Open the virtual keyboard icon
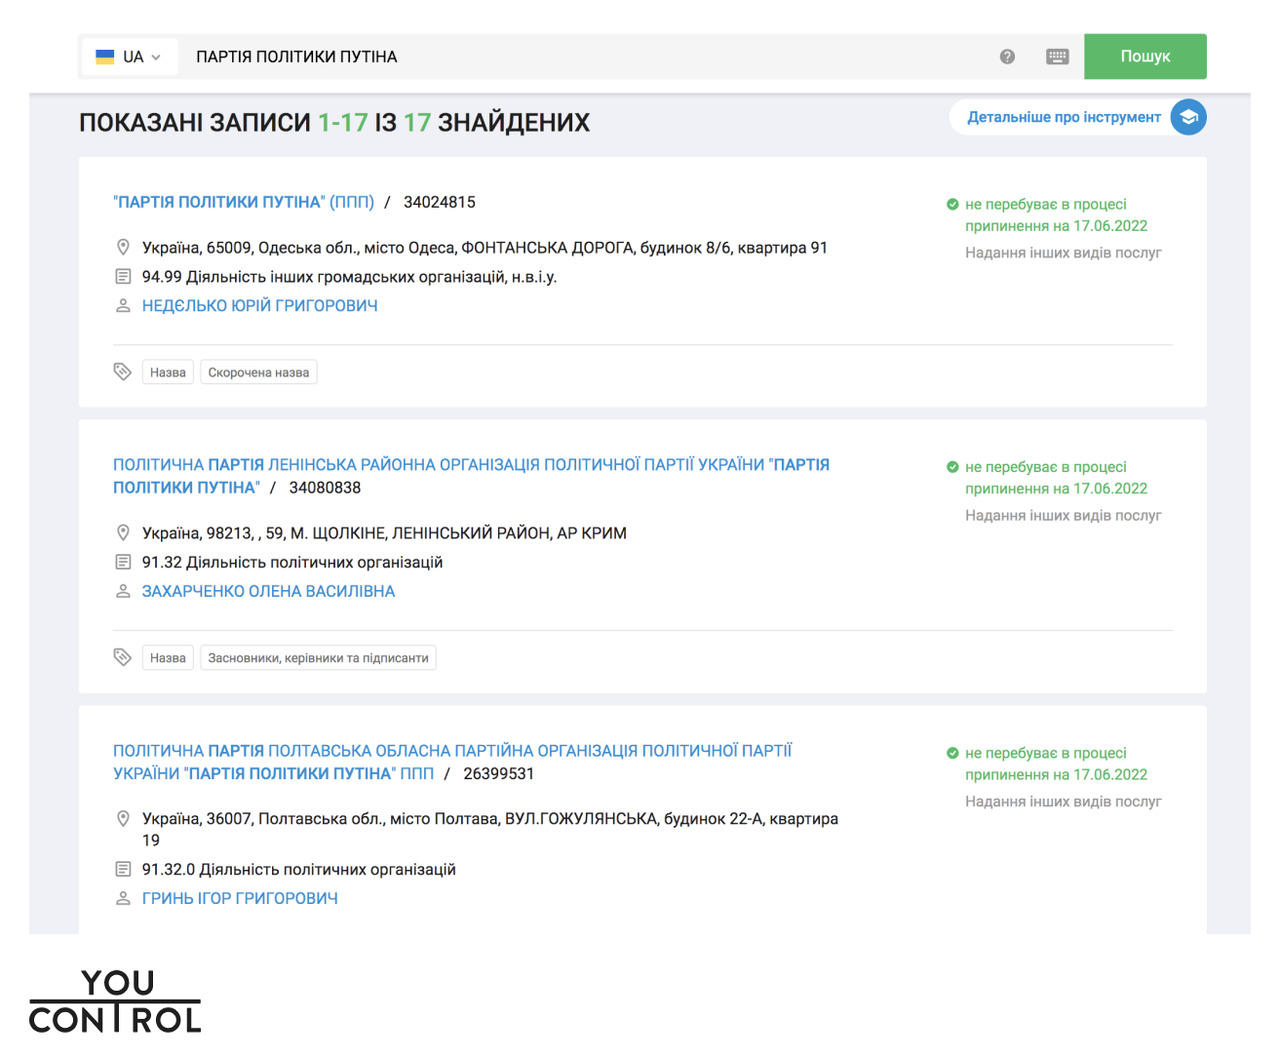The width and height of the screenshot is (1280, 1058). 1057,57
